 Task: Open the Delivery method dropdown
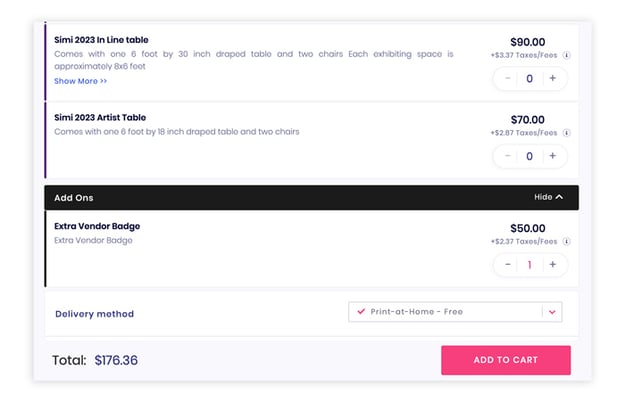(x=455, y=312)
